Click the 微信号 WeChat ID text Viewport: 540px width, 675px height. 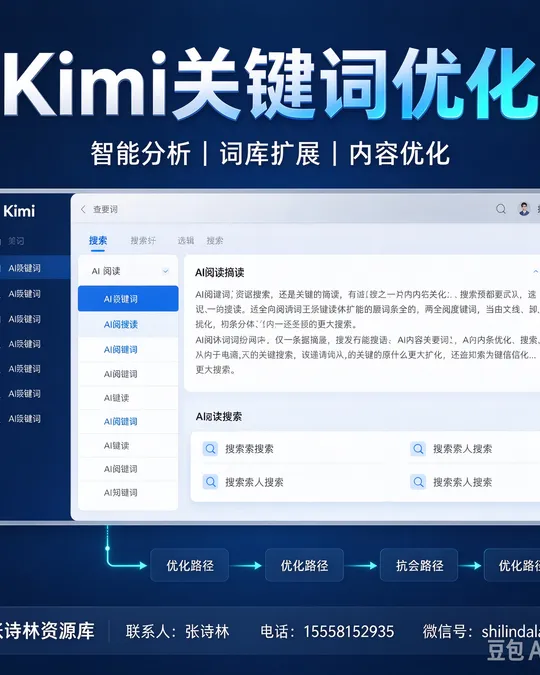pyautogui.click(x=481, y=632)
